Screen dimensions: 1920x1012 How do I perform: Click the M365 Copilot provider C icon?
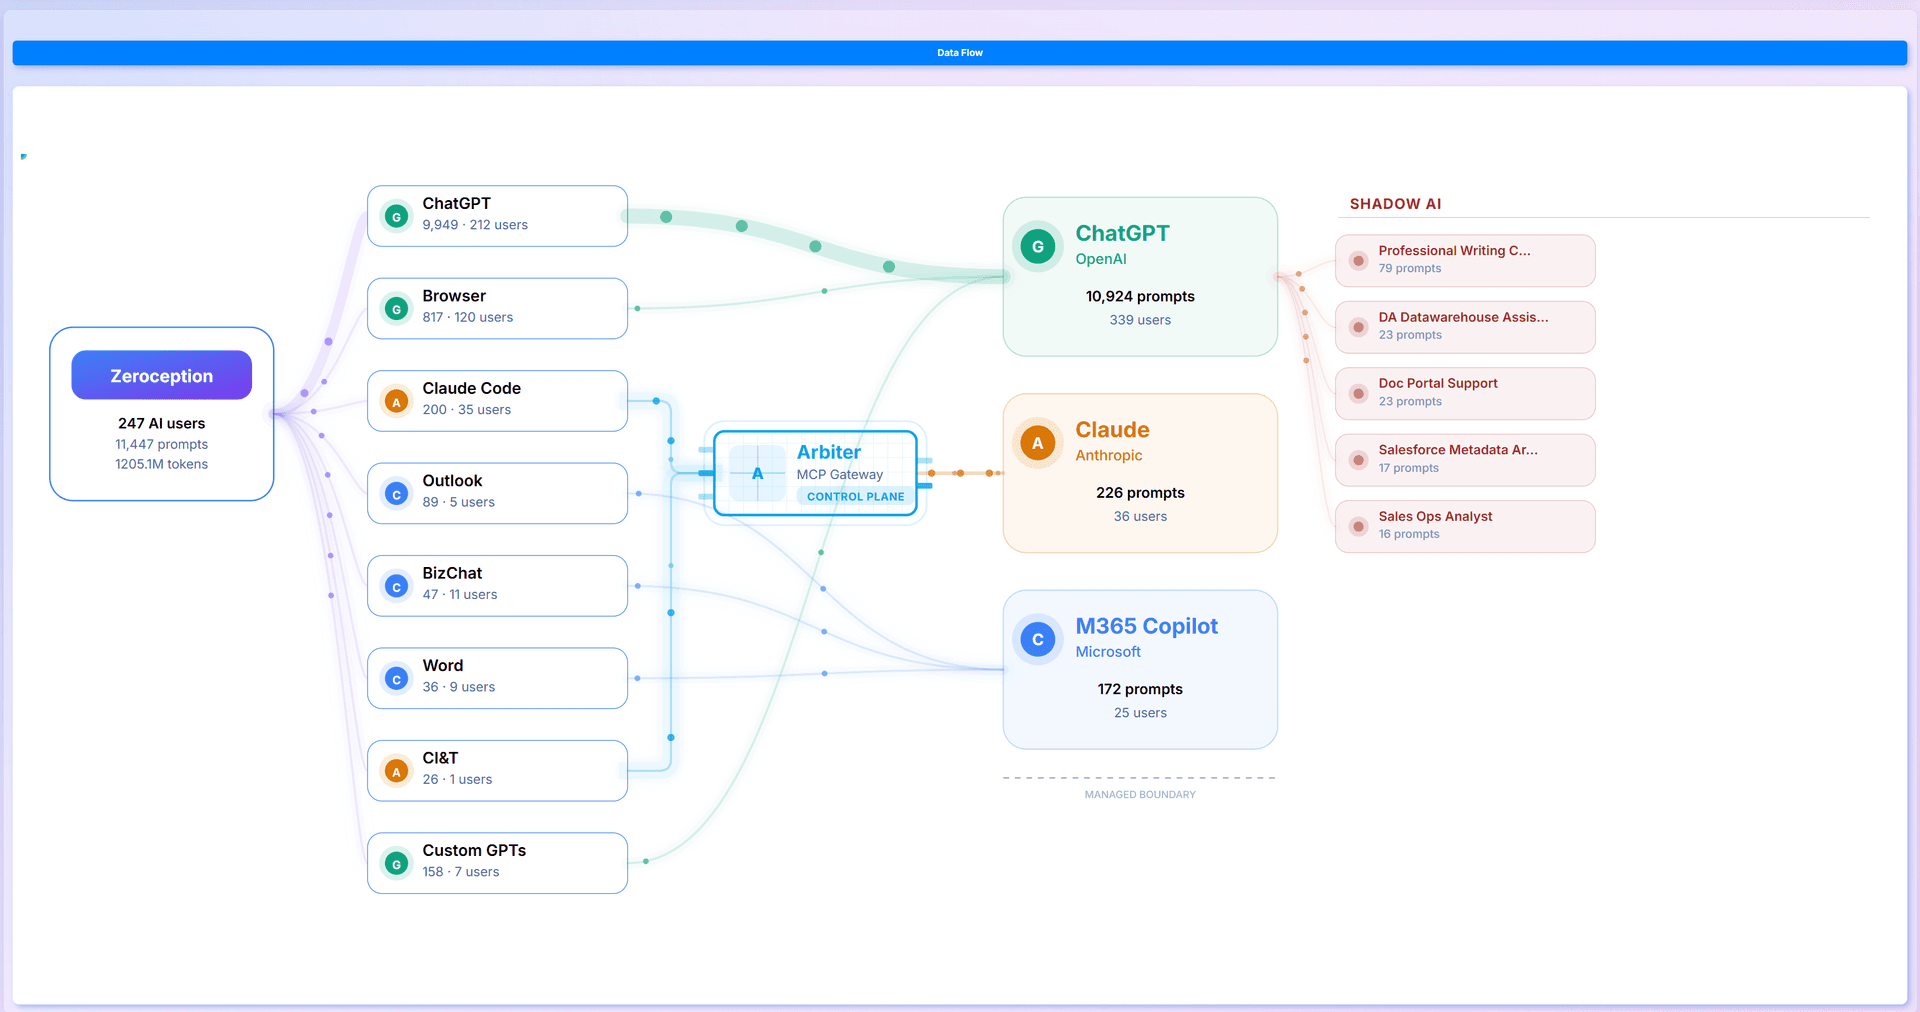pyautogui.click(x=1038, y=639)
